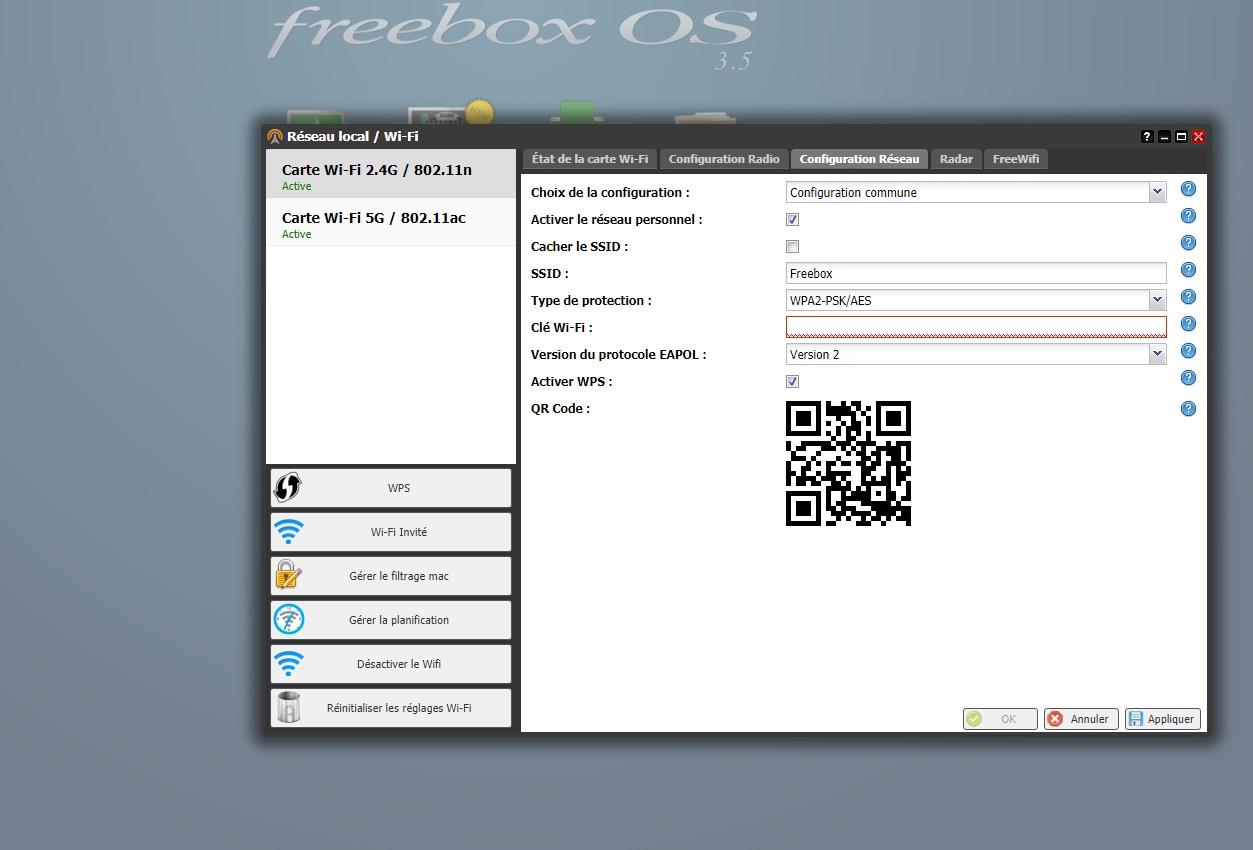
Task: Open Version du protocole EAPOL dropdown
Action: [x=1157, y=354]
